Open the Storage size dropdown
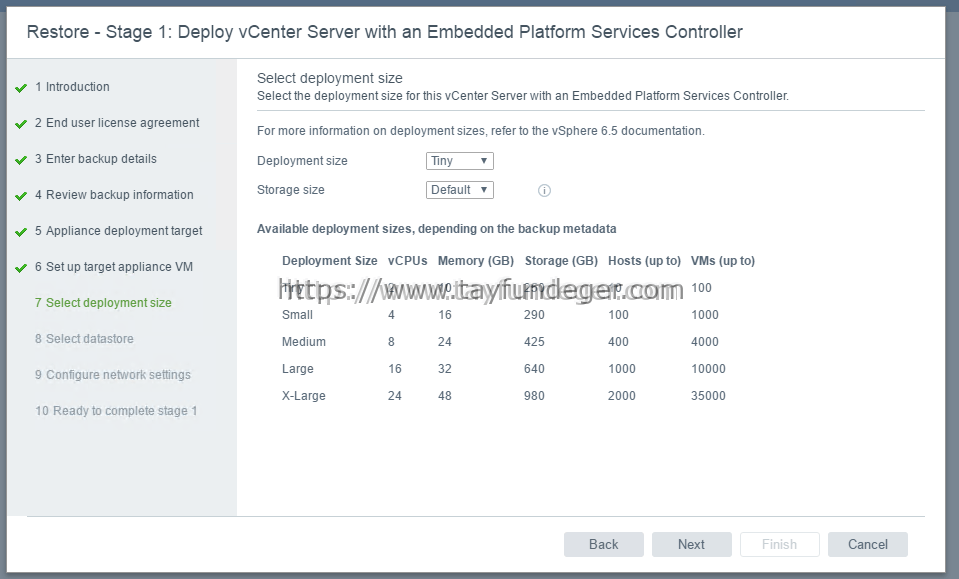This screenshot has height=579, width=959. 459,190
